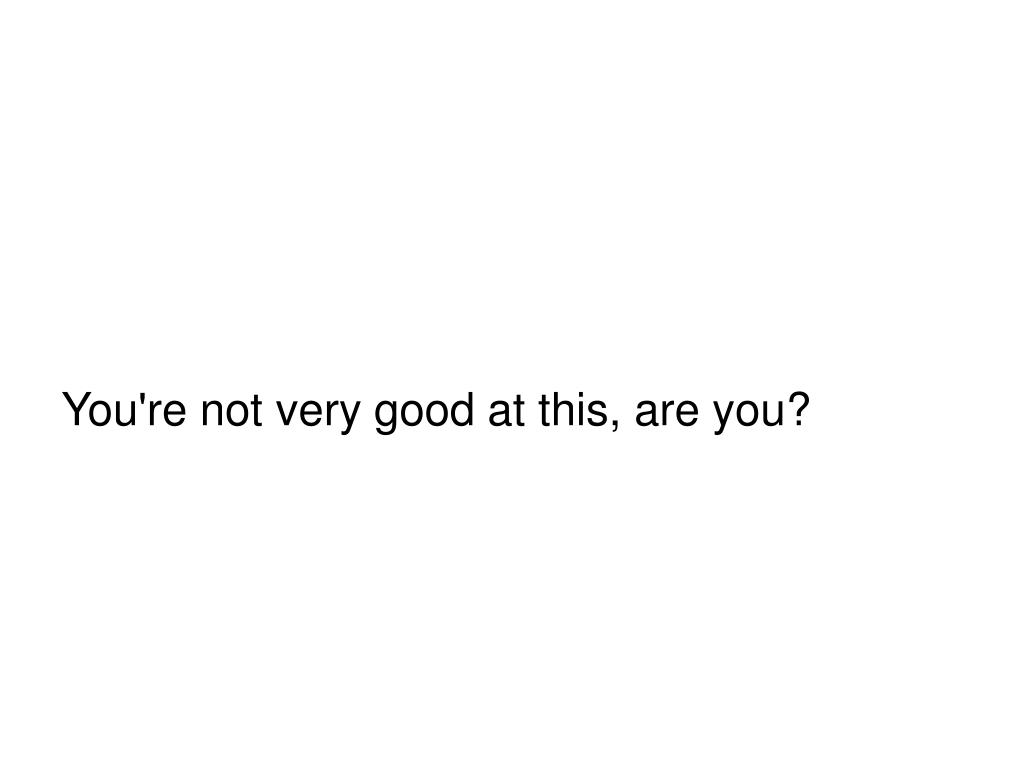This screenshot has width=1024, height=768.
Task: Click the apostrophe in "You're"
Action: [143, 398]
